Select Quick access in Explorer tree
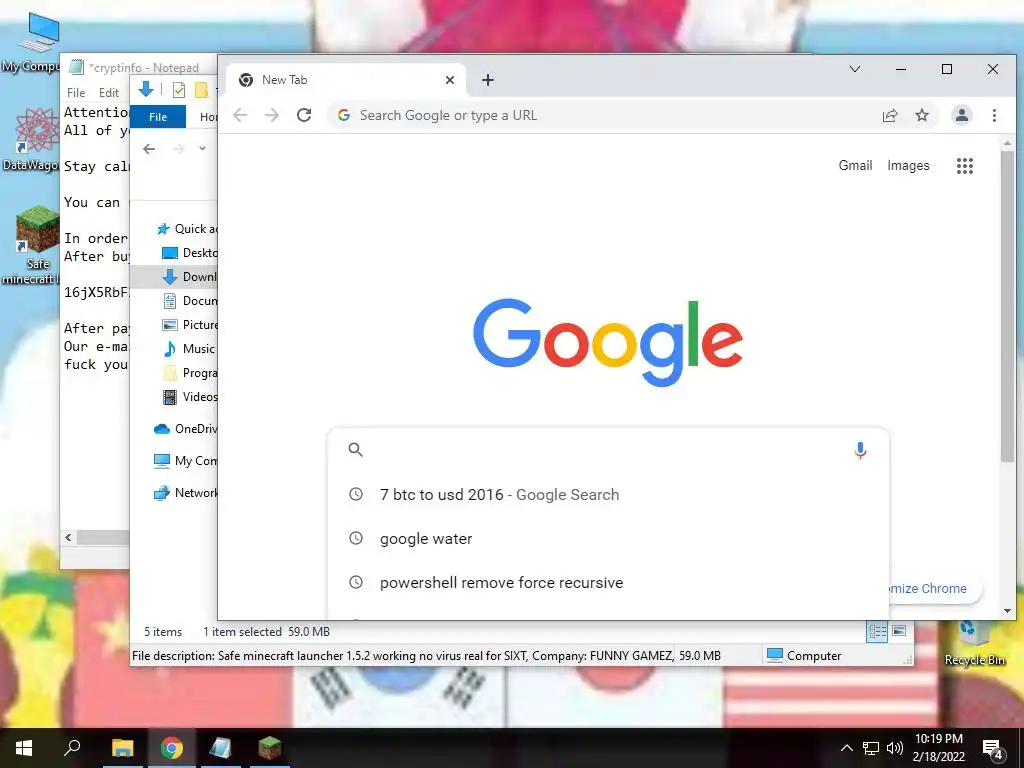This screenshot has width=1024, height=768. tap(186, 229)
